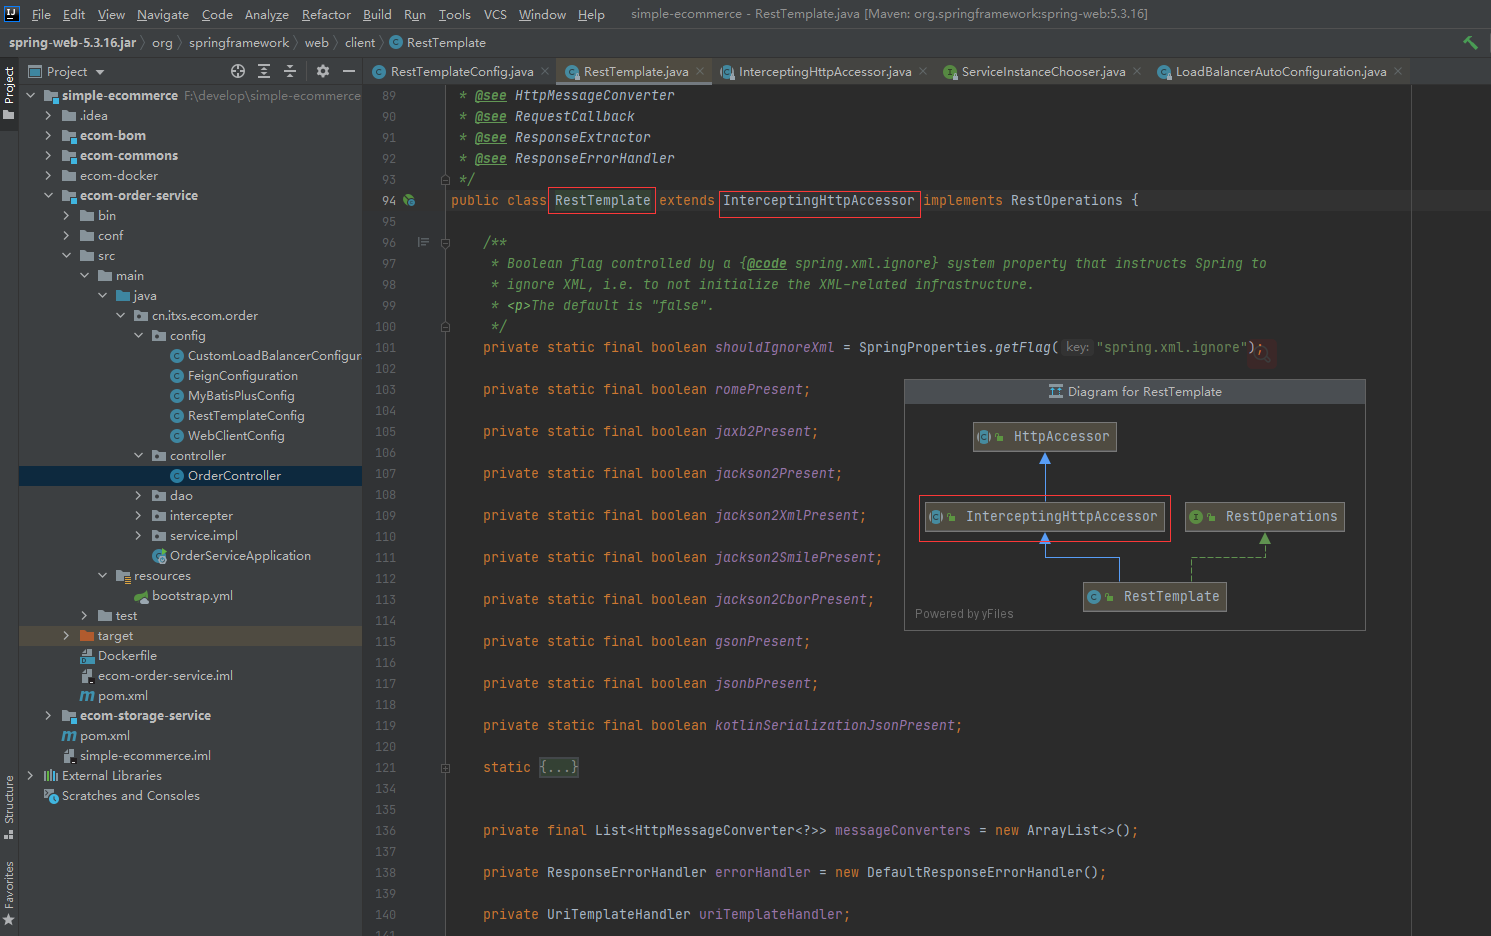This screenshot has height=936, width=1491.
Task: Expand the intercepter package
Action: (138, 515)
